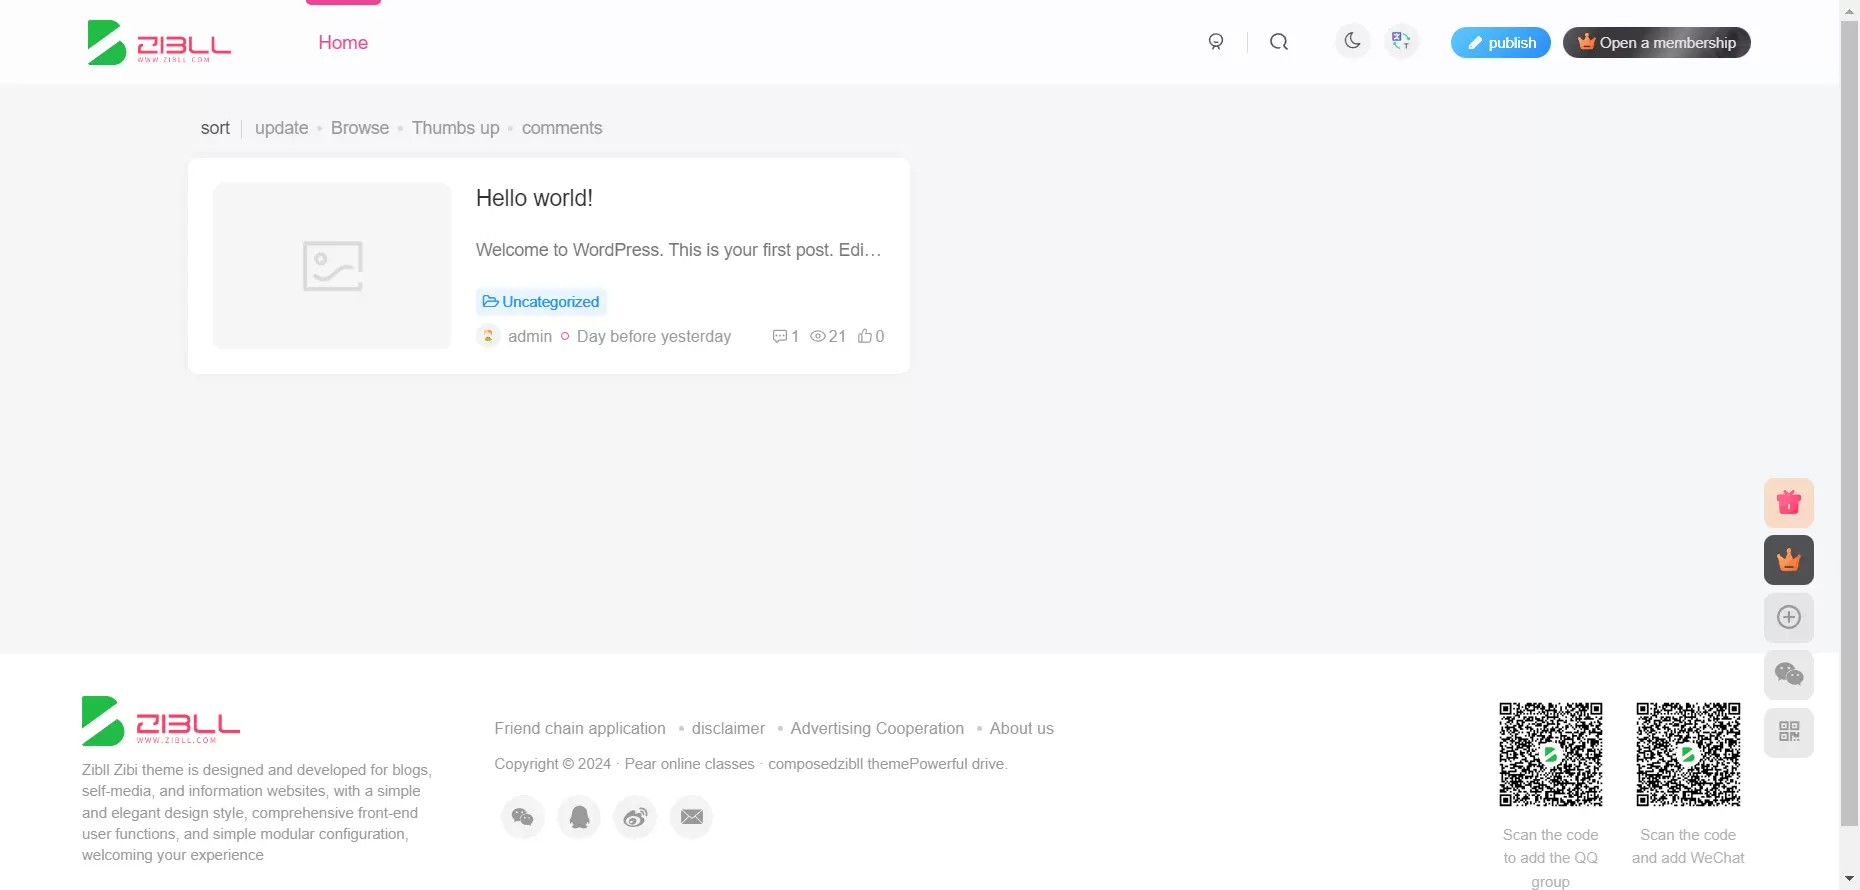Image resolution: width=1860 pixels, height=890 pixels.
Task: Click the QQ penguin footer icon
Action: coord(579,817)
